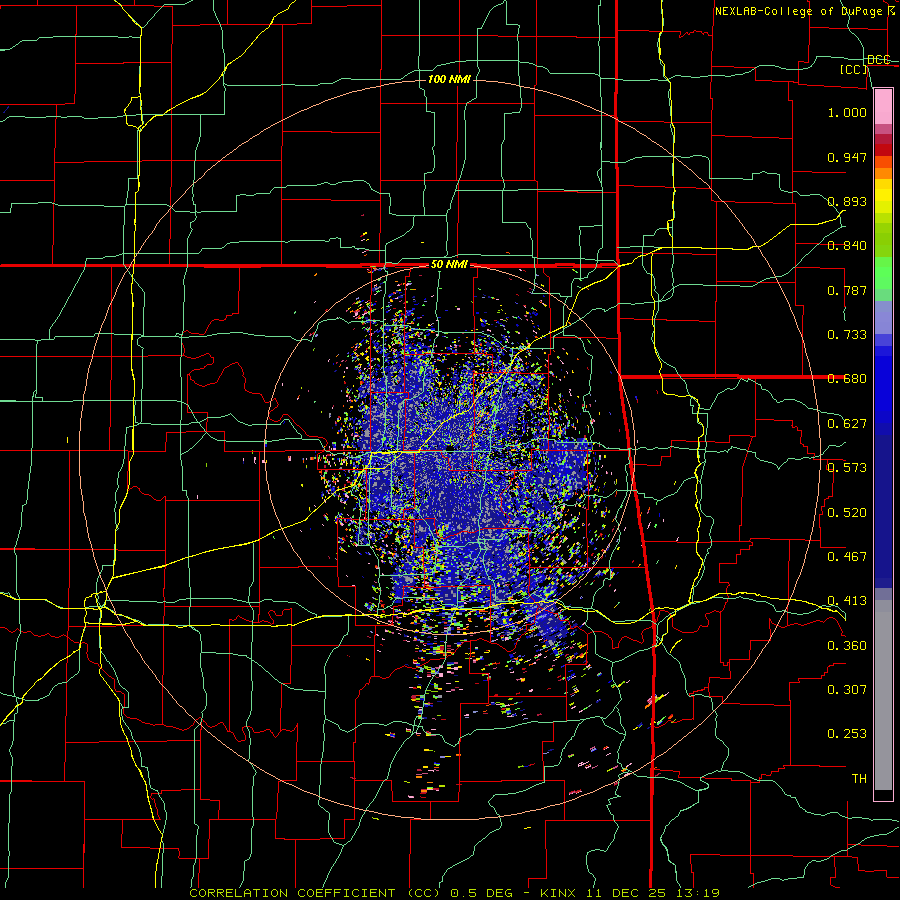Select the 0.787 legend value
The width and height of the screenshot is (900, 900).
[847, 290]
